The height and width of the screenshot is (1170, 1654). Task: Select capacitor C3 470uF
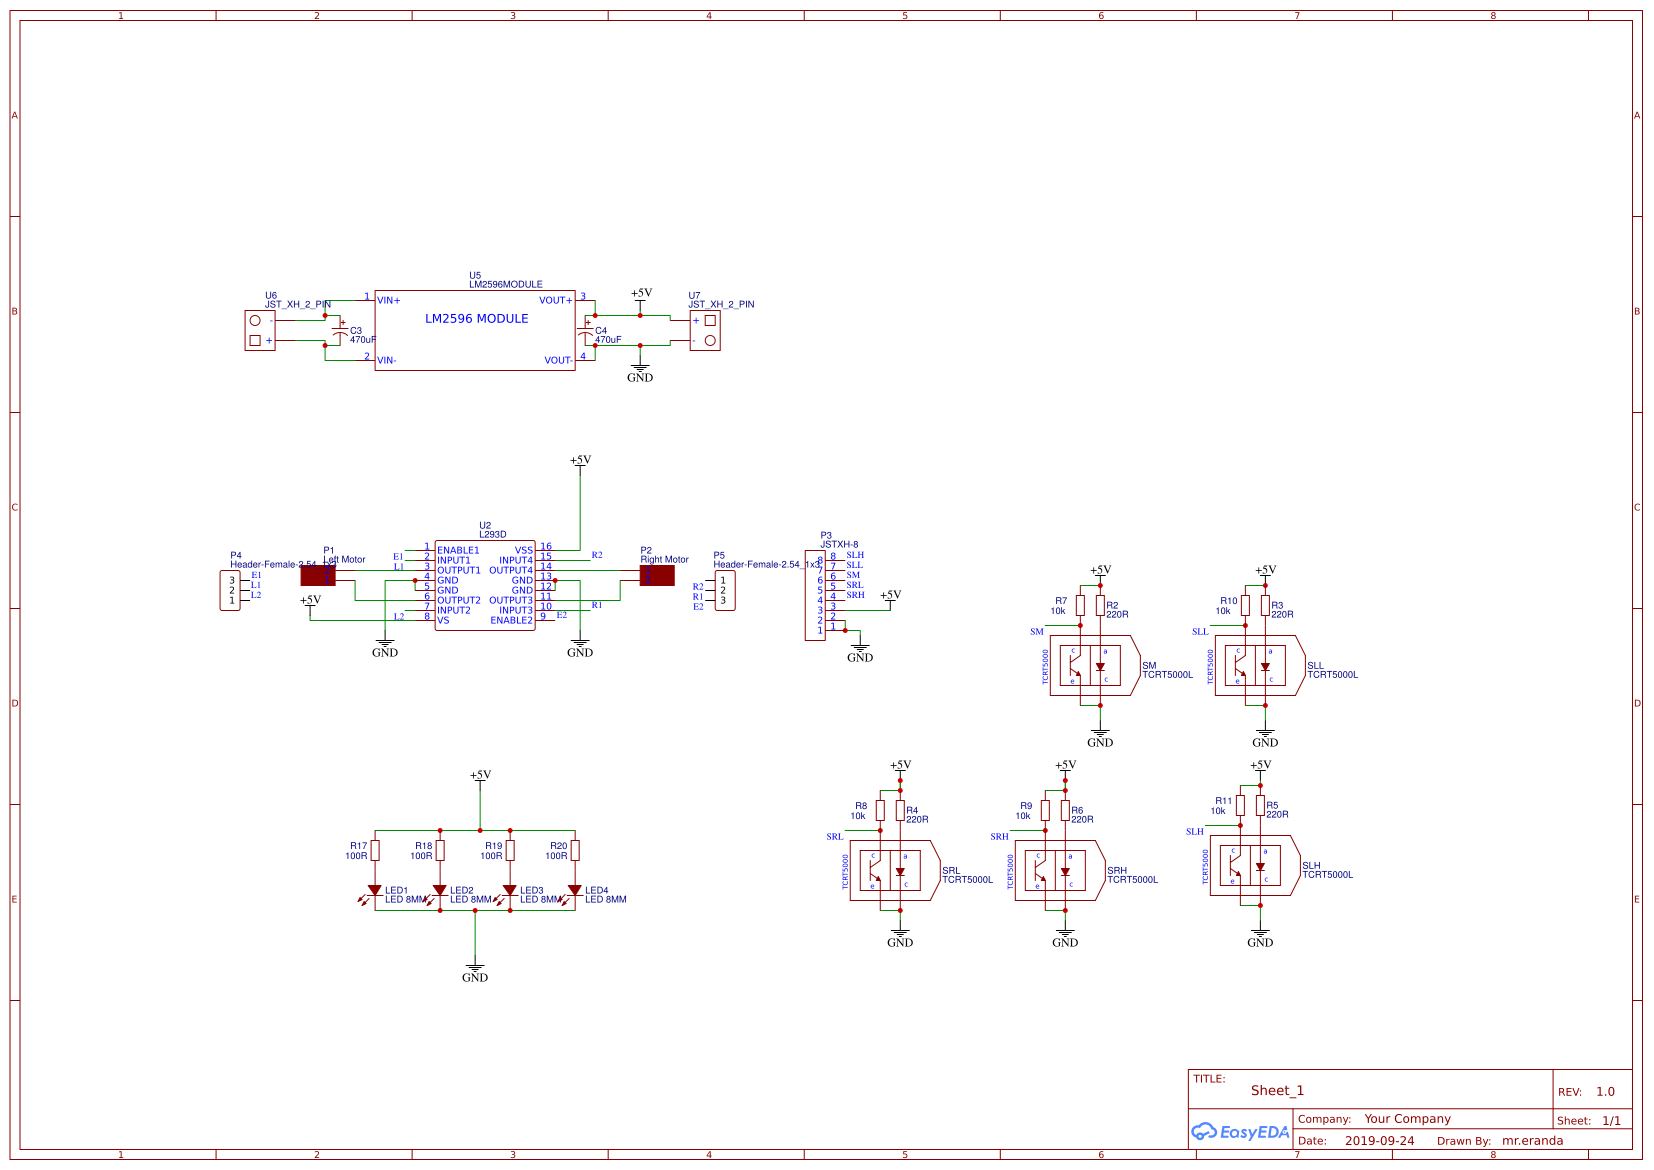tap(340, 330)
